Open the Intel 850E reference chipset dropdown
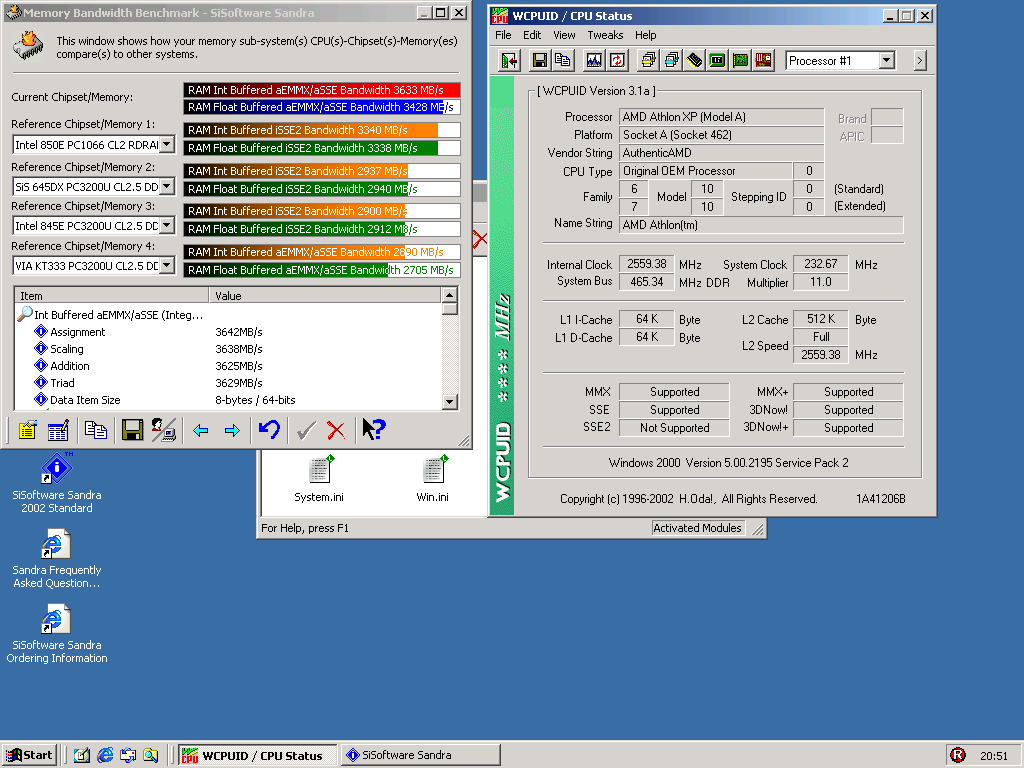This screenshot has width=1024, height=768. (x=166, y=145)
